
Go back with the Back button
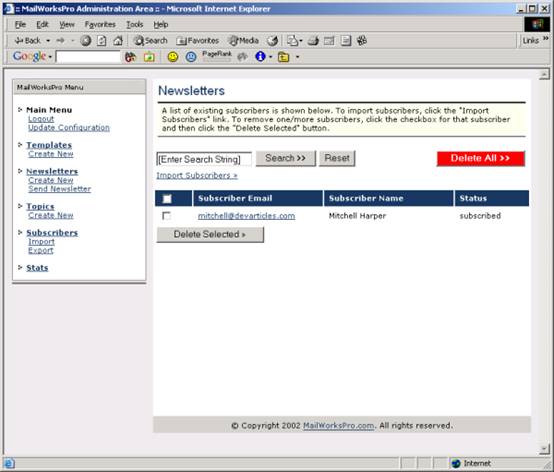(28, 41)
